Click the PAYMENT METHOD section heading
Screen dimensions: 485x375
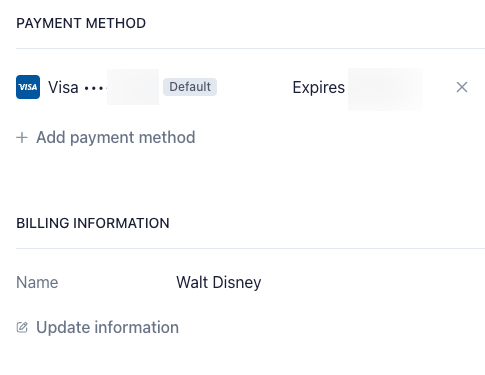(81, 23)
